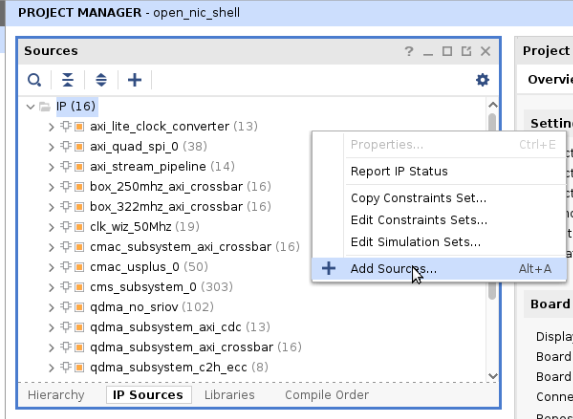
Task: Open Sources panel help question mark
Action: coord(409,51)
